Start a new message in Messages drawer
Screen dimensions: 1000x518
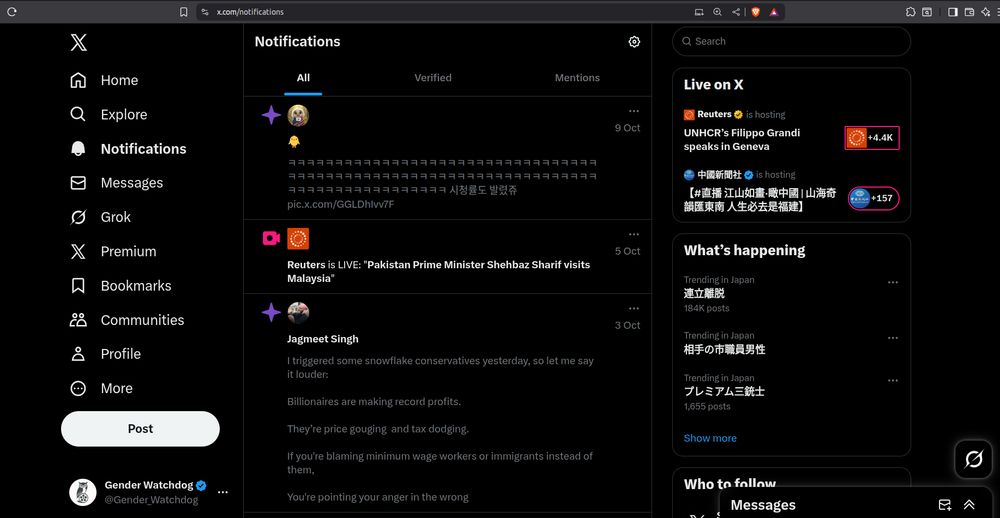(945, 505)
